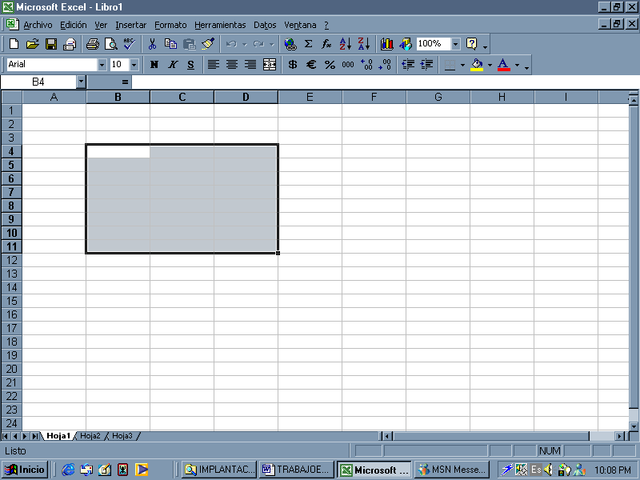
Task: Toggle Merge and Center
Action: point(269,64)
